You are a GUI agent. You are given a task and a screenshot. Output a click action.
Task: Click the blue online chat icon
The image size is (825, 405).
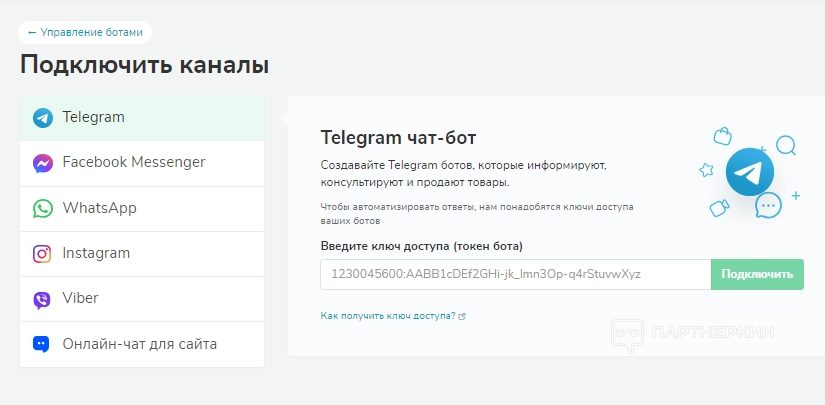[41, 345]
